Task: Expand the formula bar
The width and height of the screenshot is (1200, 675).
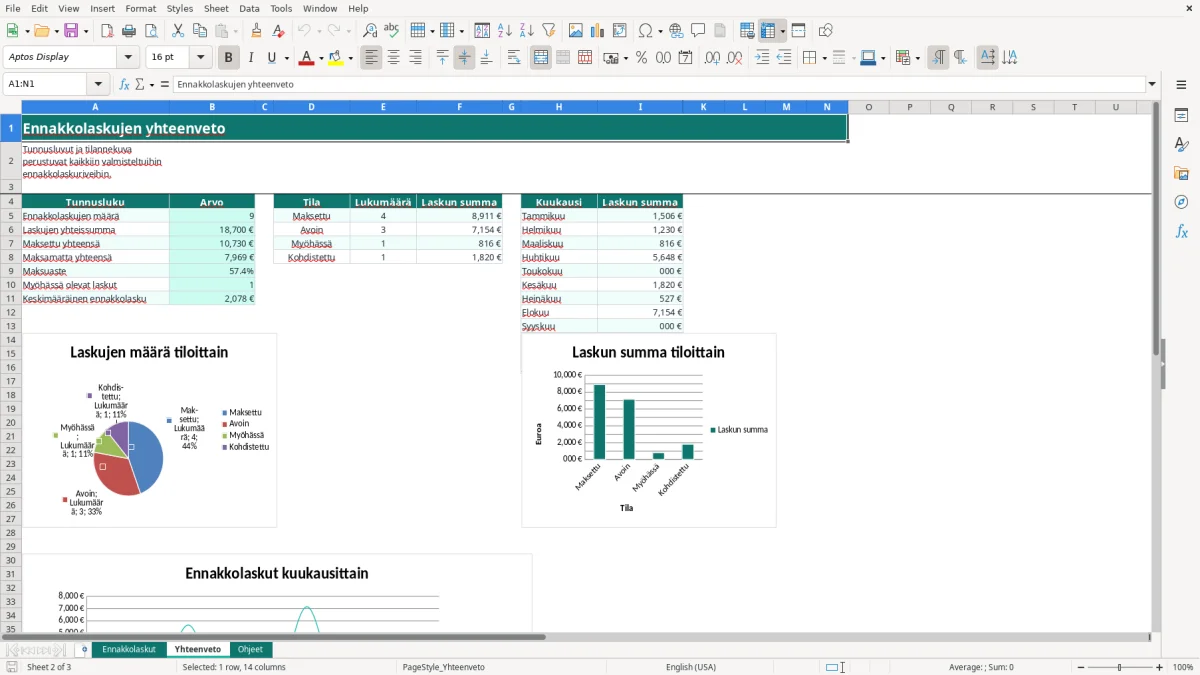Action: (1152, 85)
